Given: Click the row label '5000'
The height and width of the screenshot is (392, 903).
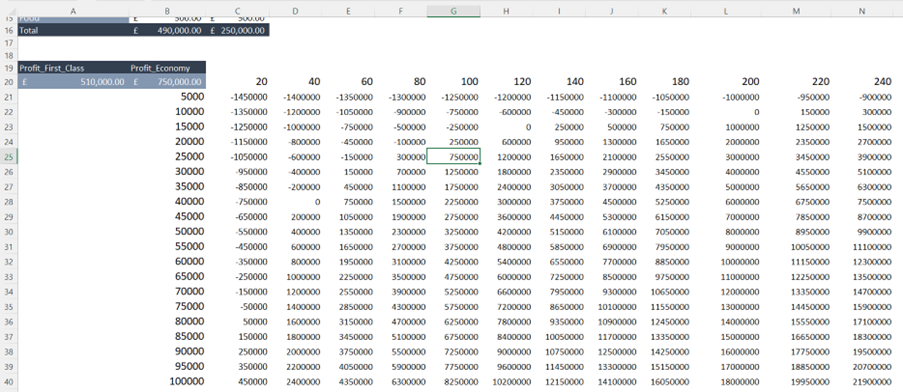Looking at the screenshot, I should point(167,97).
